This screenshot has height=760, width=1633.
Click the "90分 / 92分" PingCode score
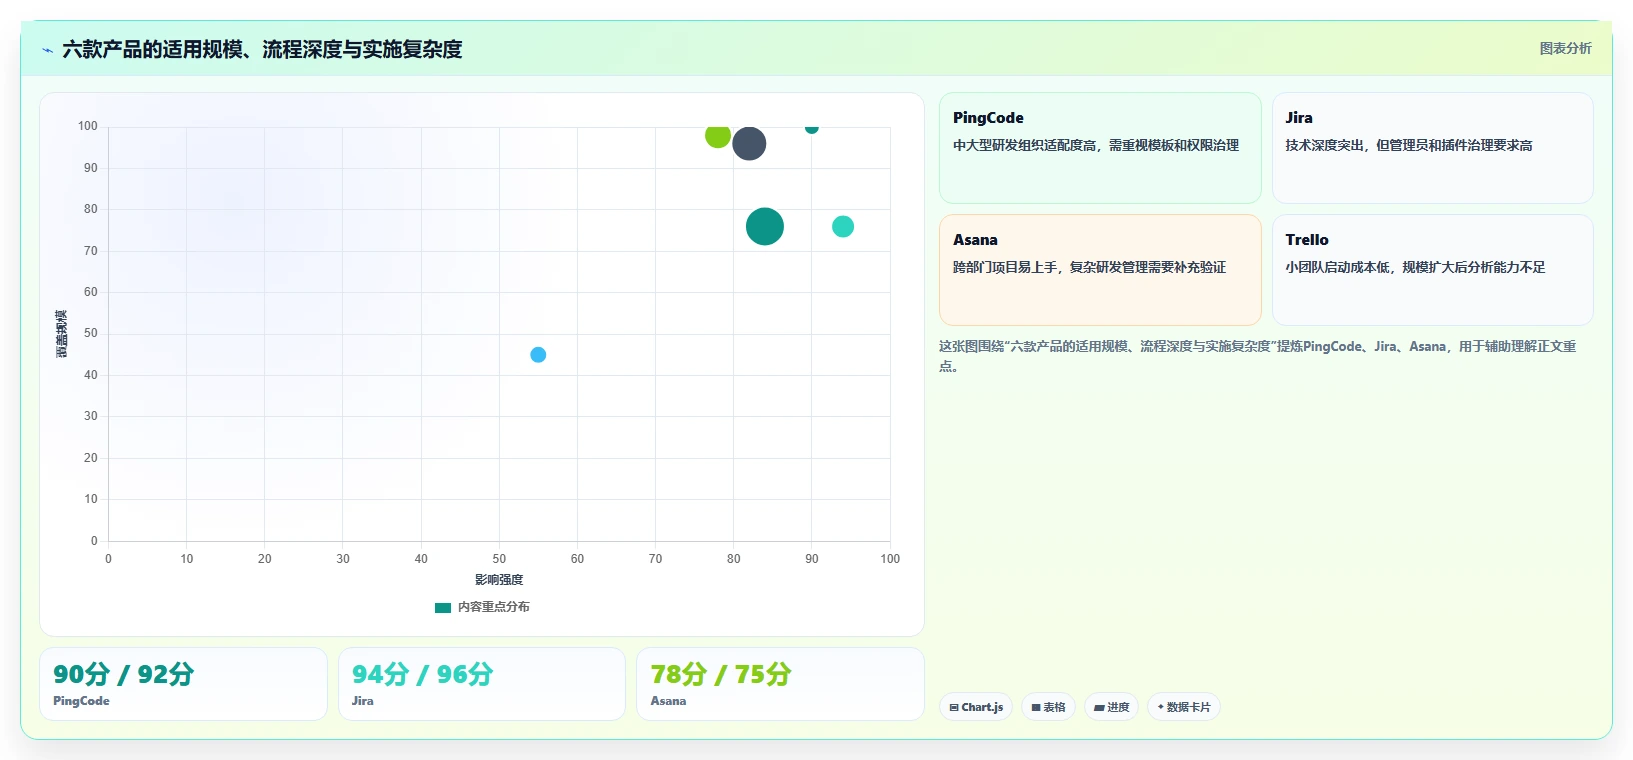(x=123, y=674)
